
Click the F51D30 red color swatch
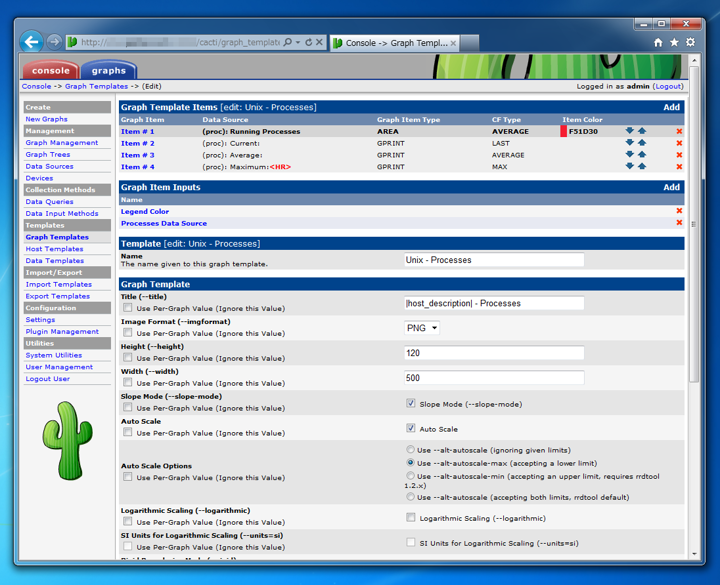pyautogui.click(x=563, y=131)
